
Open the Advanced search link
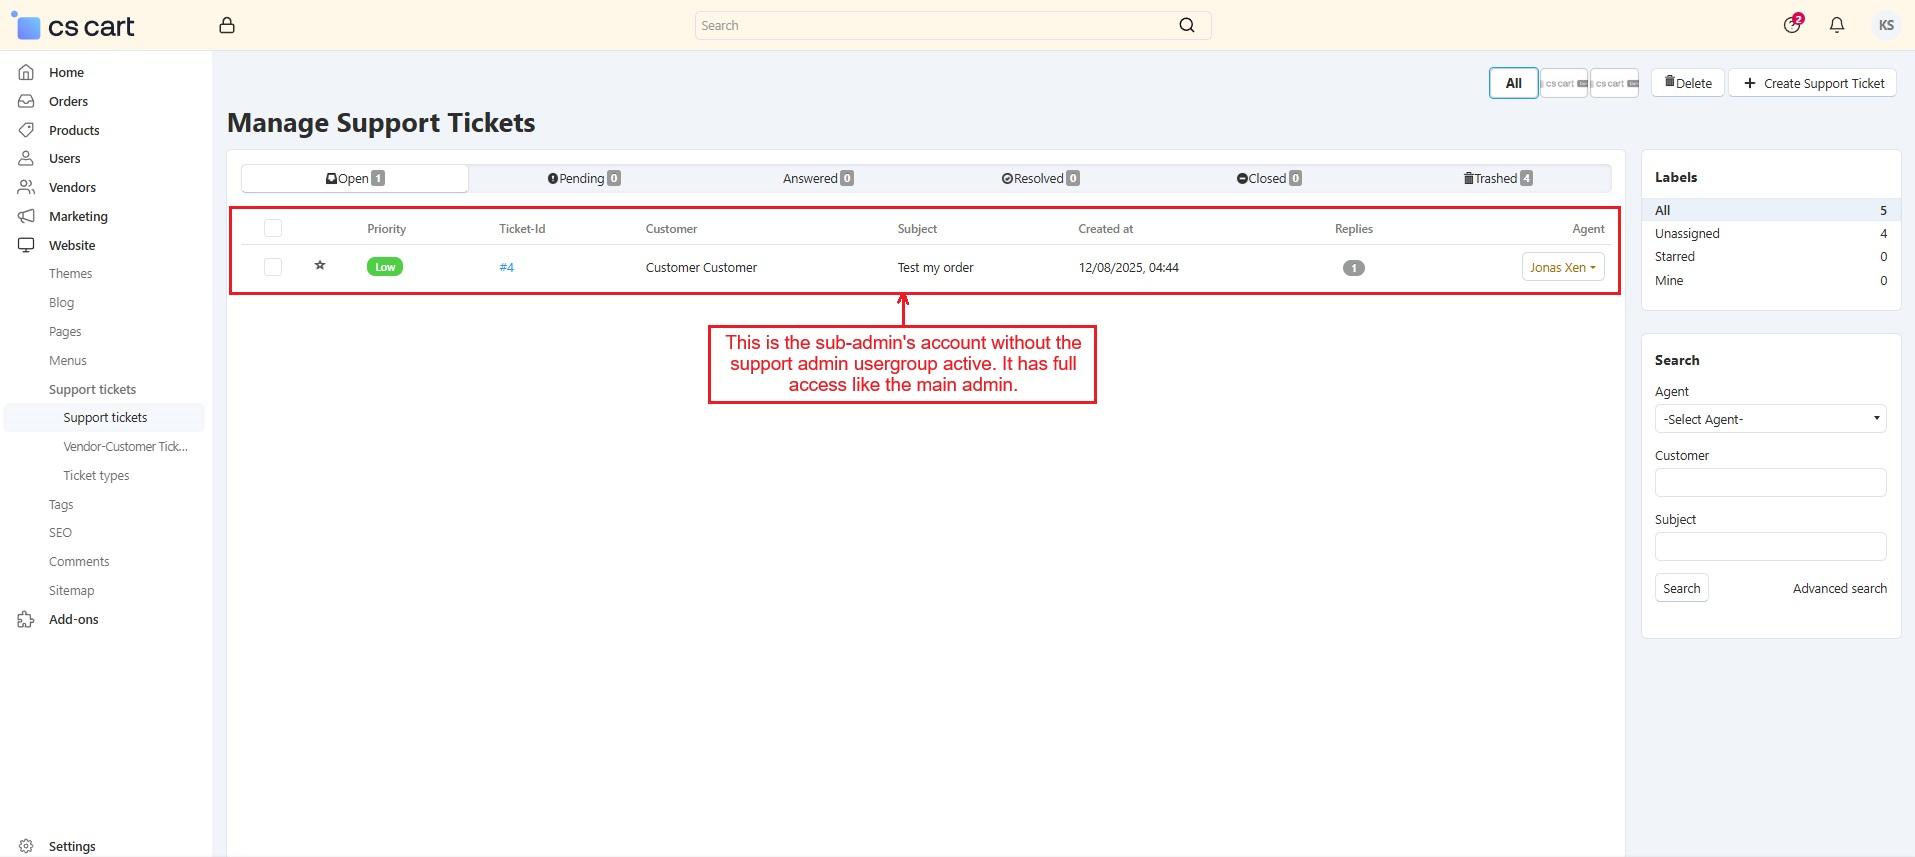coord(1839,589)
